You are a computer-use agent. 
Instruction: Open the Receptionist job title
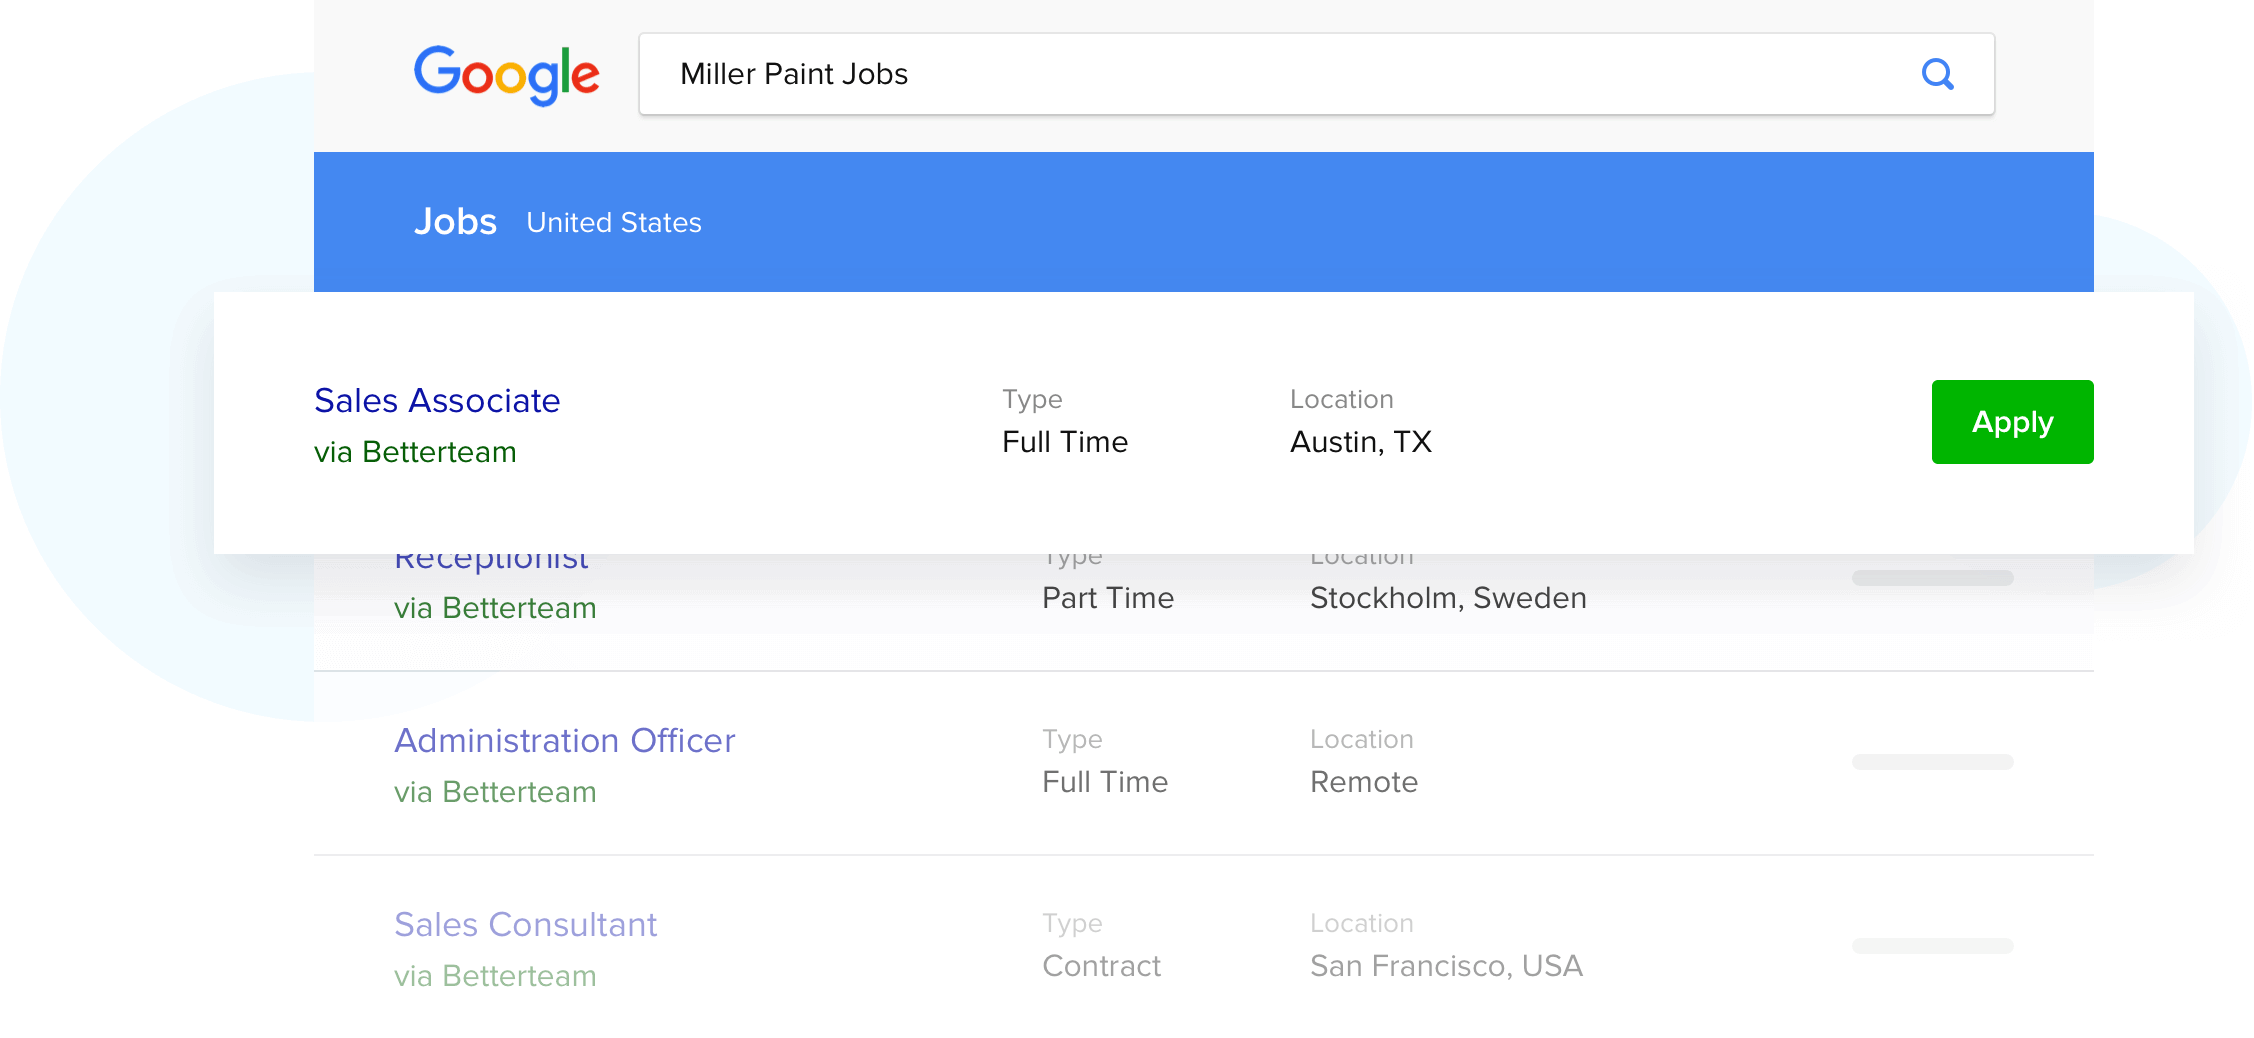tap(491, 562)
